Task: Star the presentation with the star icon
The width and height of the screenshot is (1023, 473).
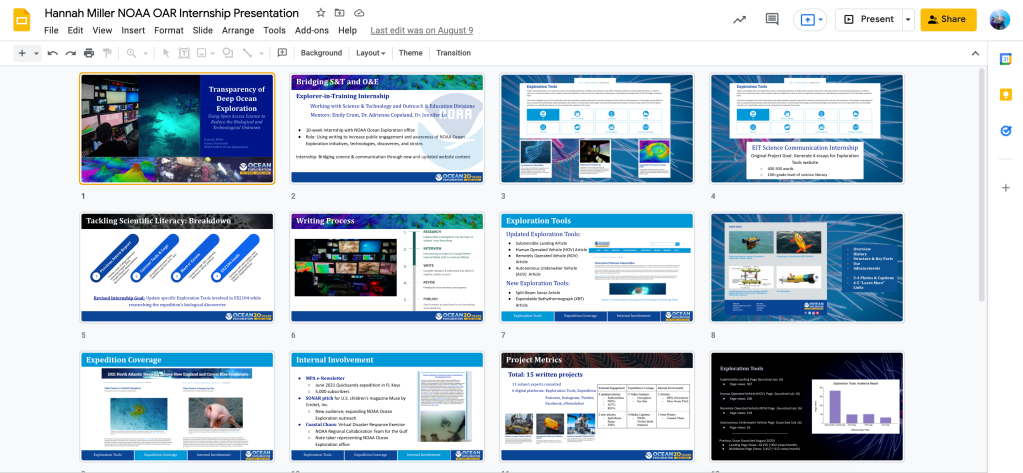Action: click(x=320, y=13)
